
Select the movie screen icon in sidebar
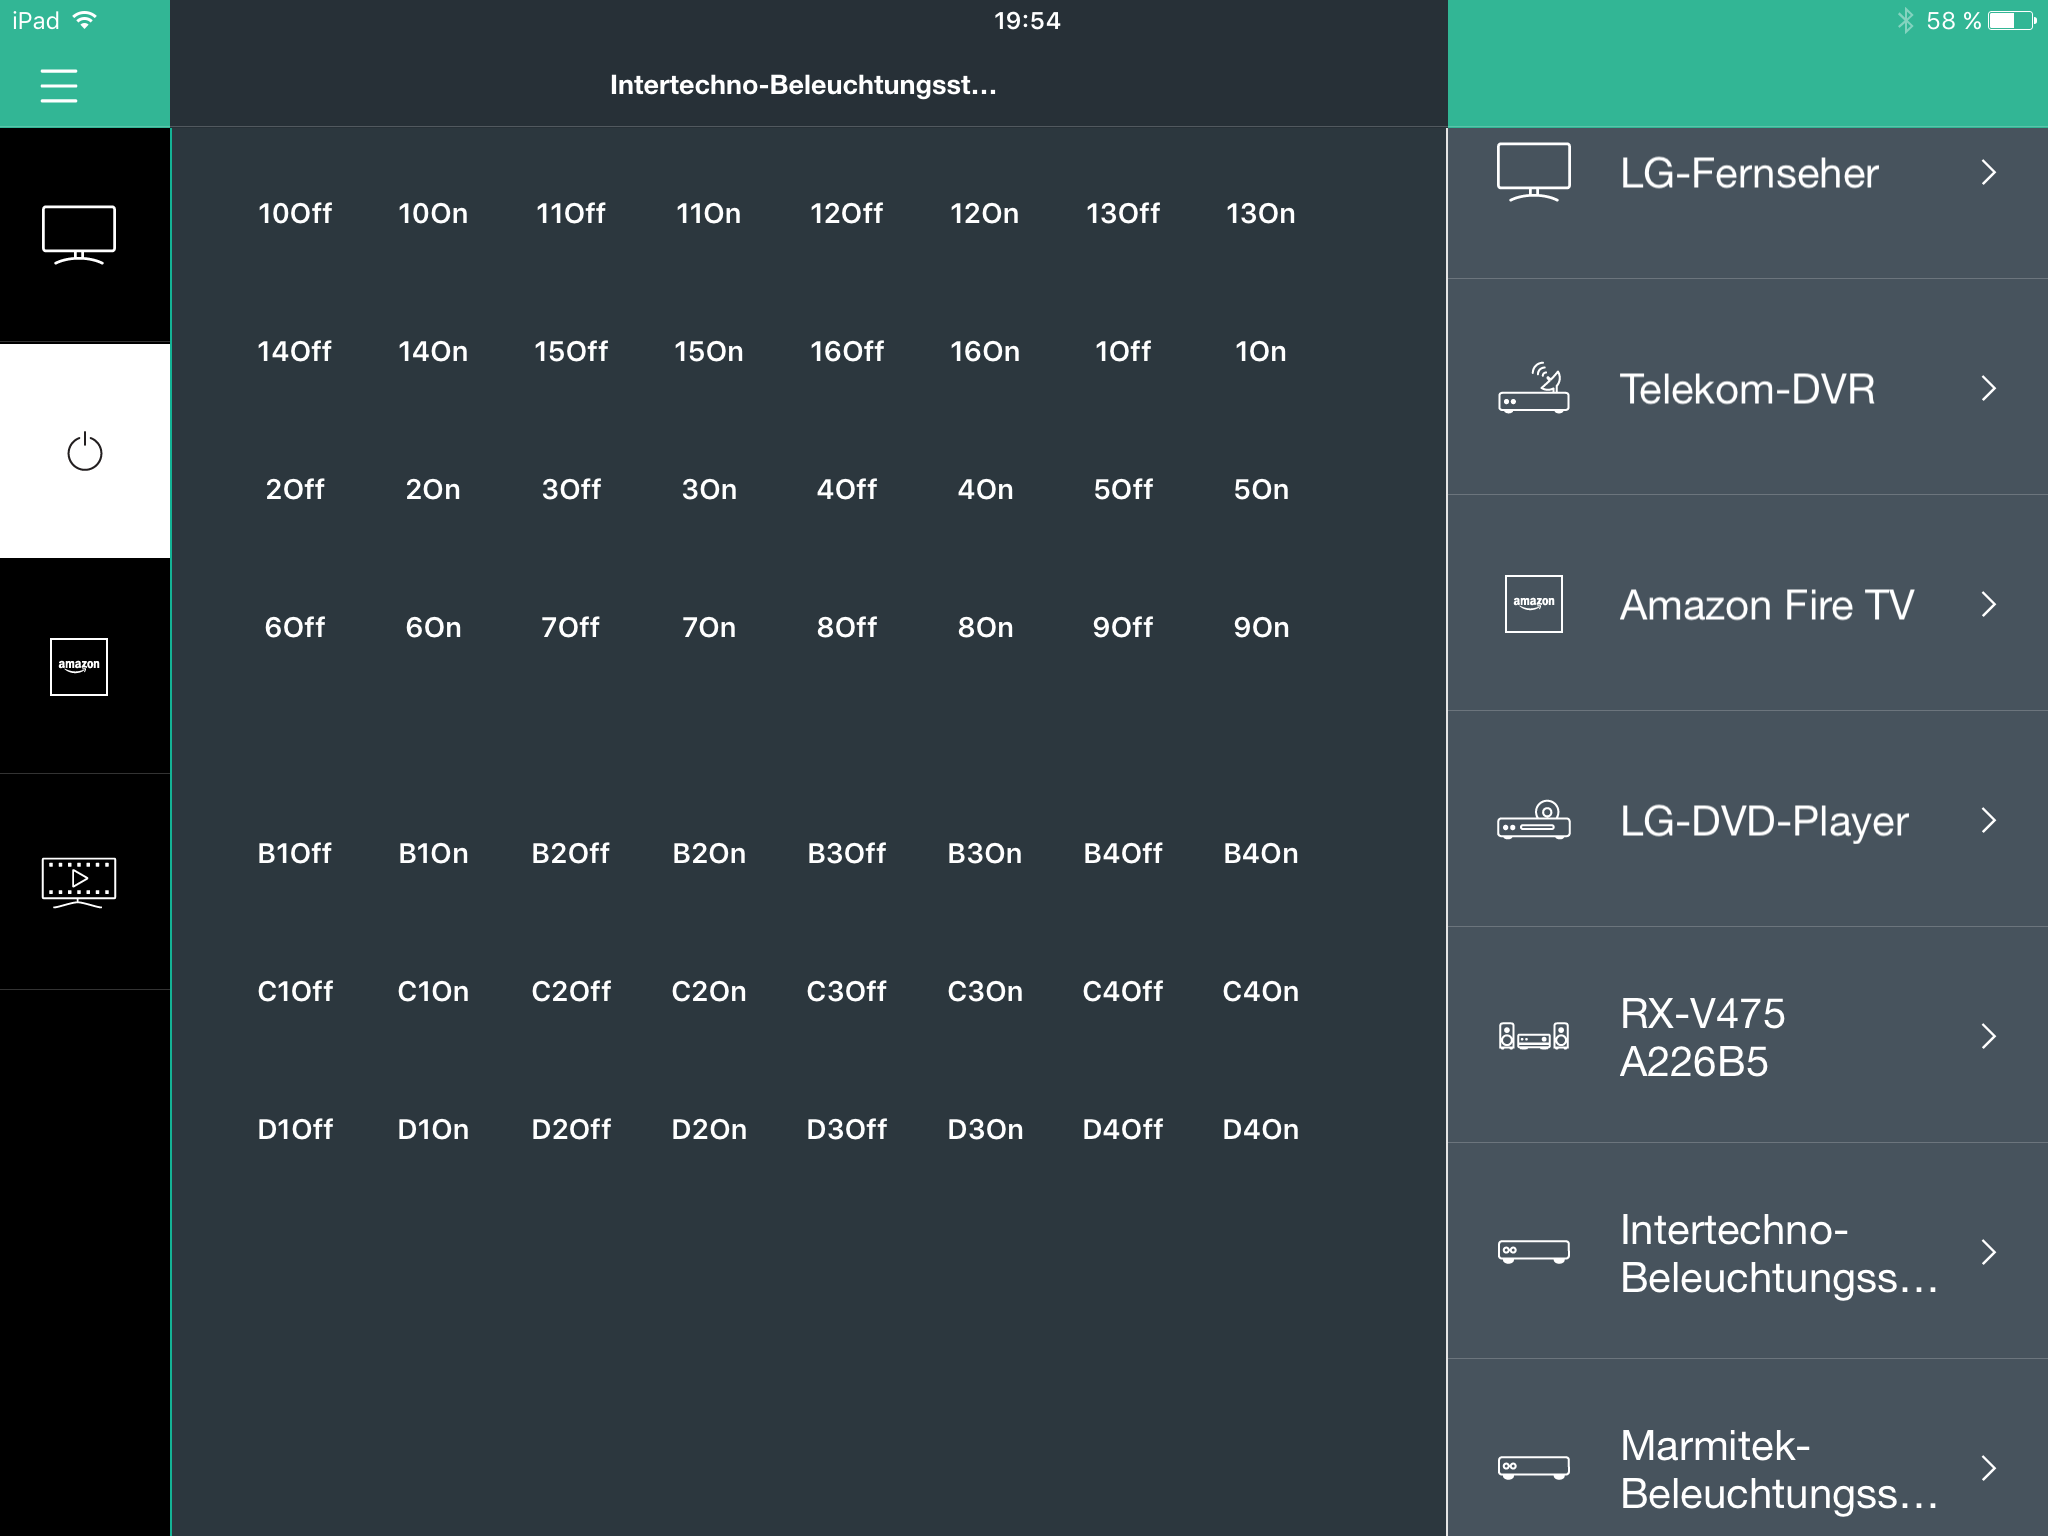(x=79, y=882)
